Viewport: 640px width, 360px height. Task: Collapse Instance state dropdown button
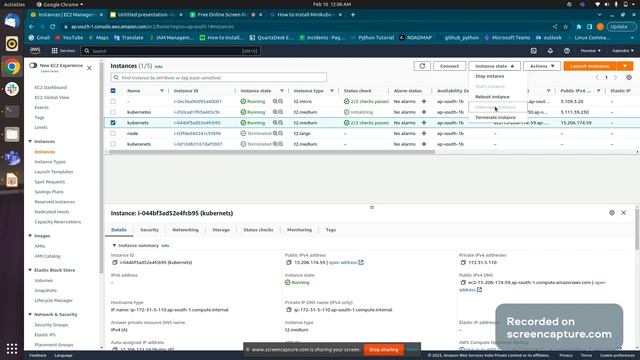[x=494, y=66]
